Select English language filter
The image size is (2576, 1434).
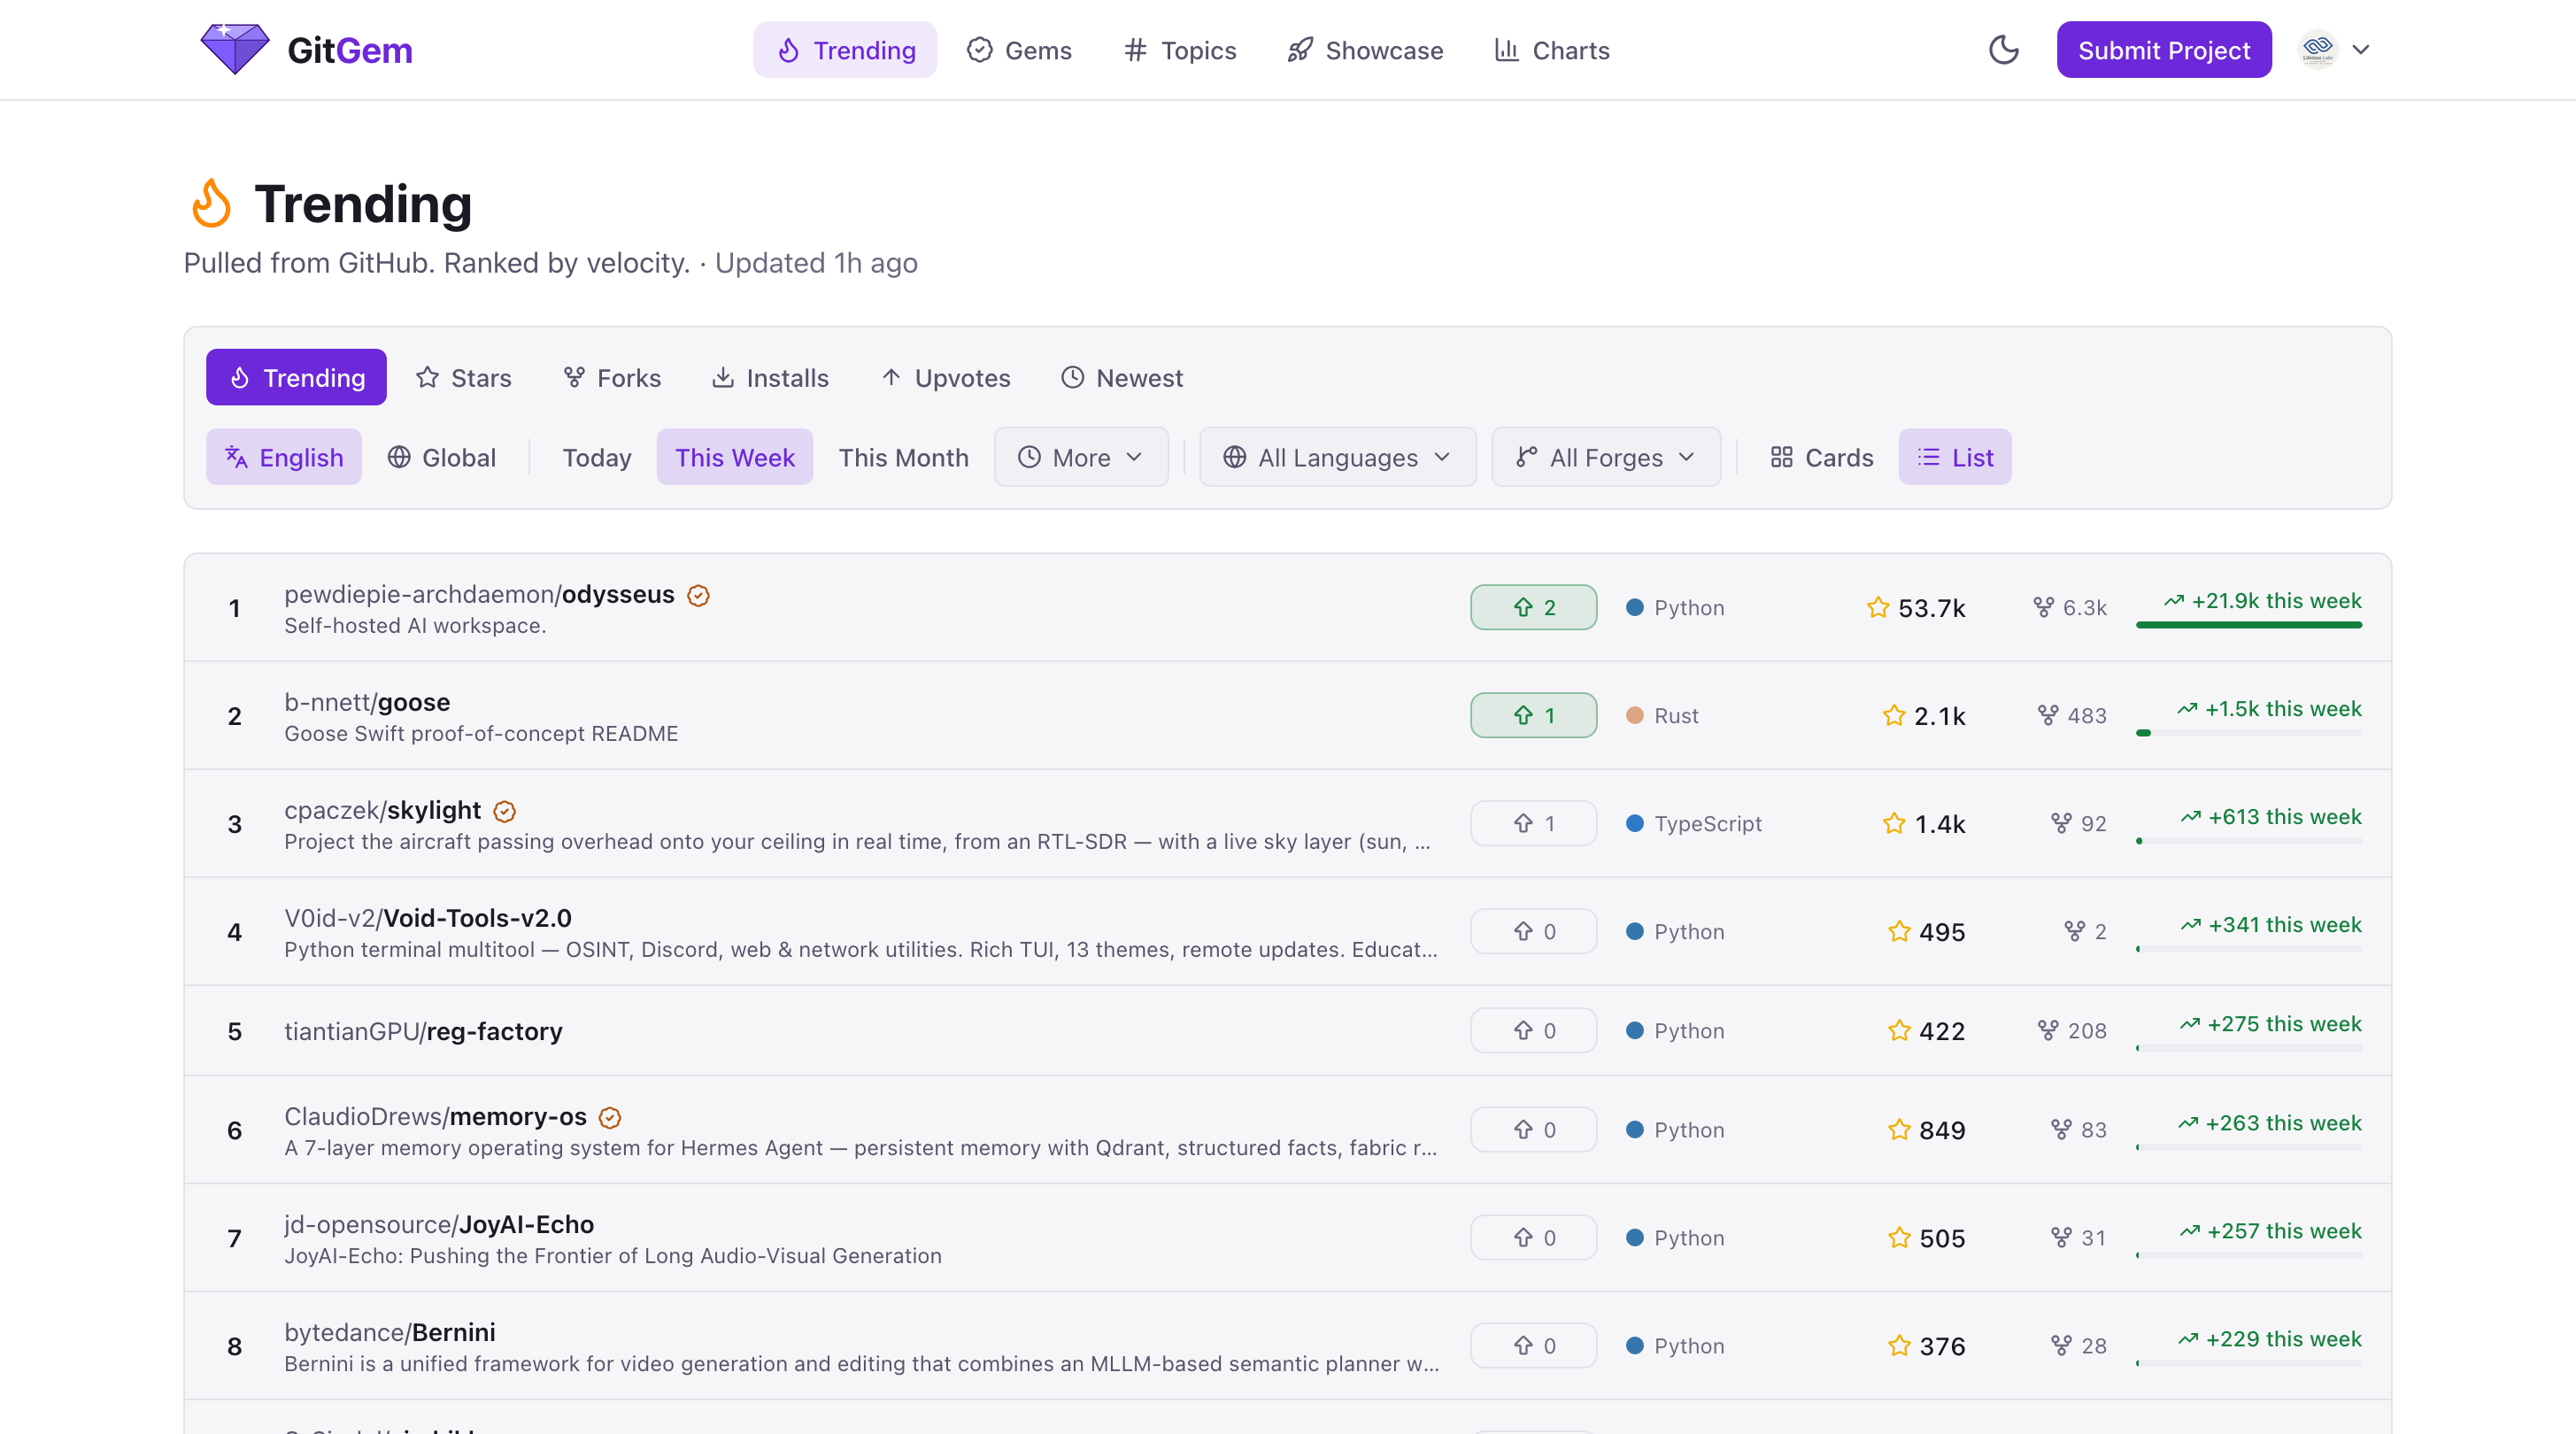(284, 457)
